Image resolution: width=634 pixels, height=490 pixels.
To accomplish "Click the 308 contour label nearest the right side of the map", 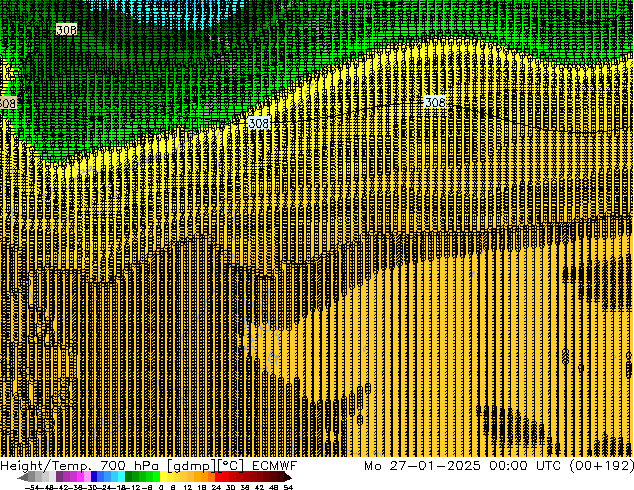I will click(435, 102).
